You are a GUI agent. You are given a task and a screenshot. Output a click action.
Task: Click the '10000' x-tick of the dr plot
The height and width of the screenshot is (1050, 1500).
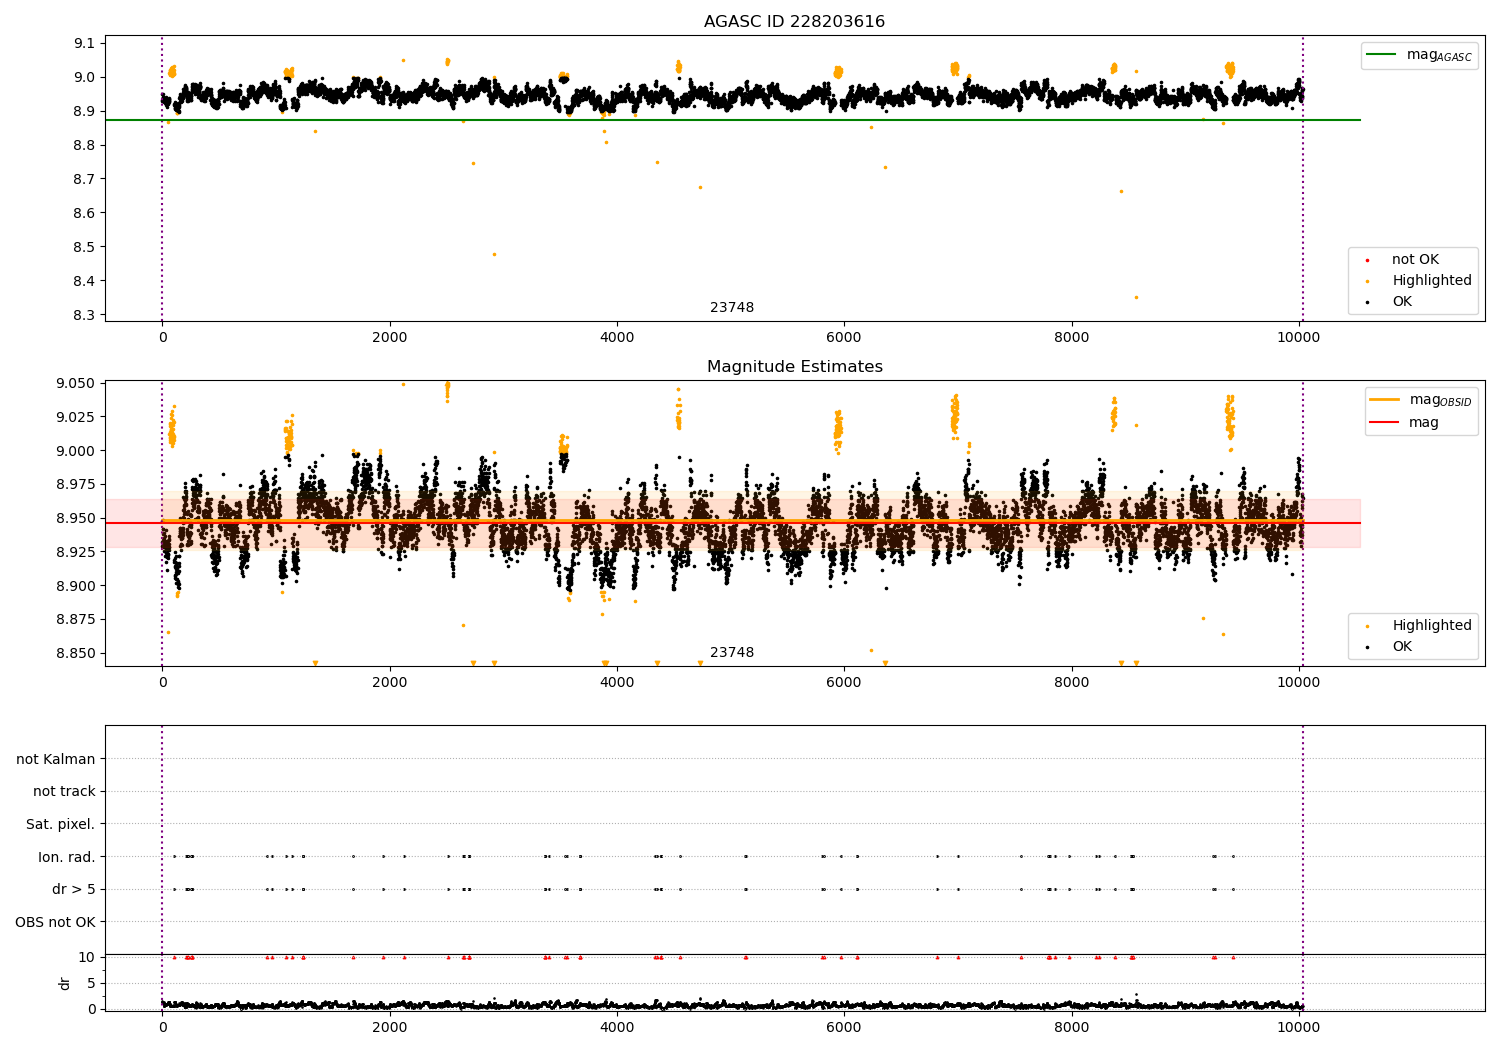click(x=1299, y=1028)
